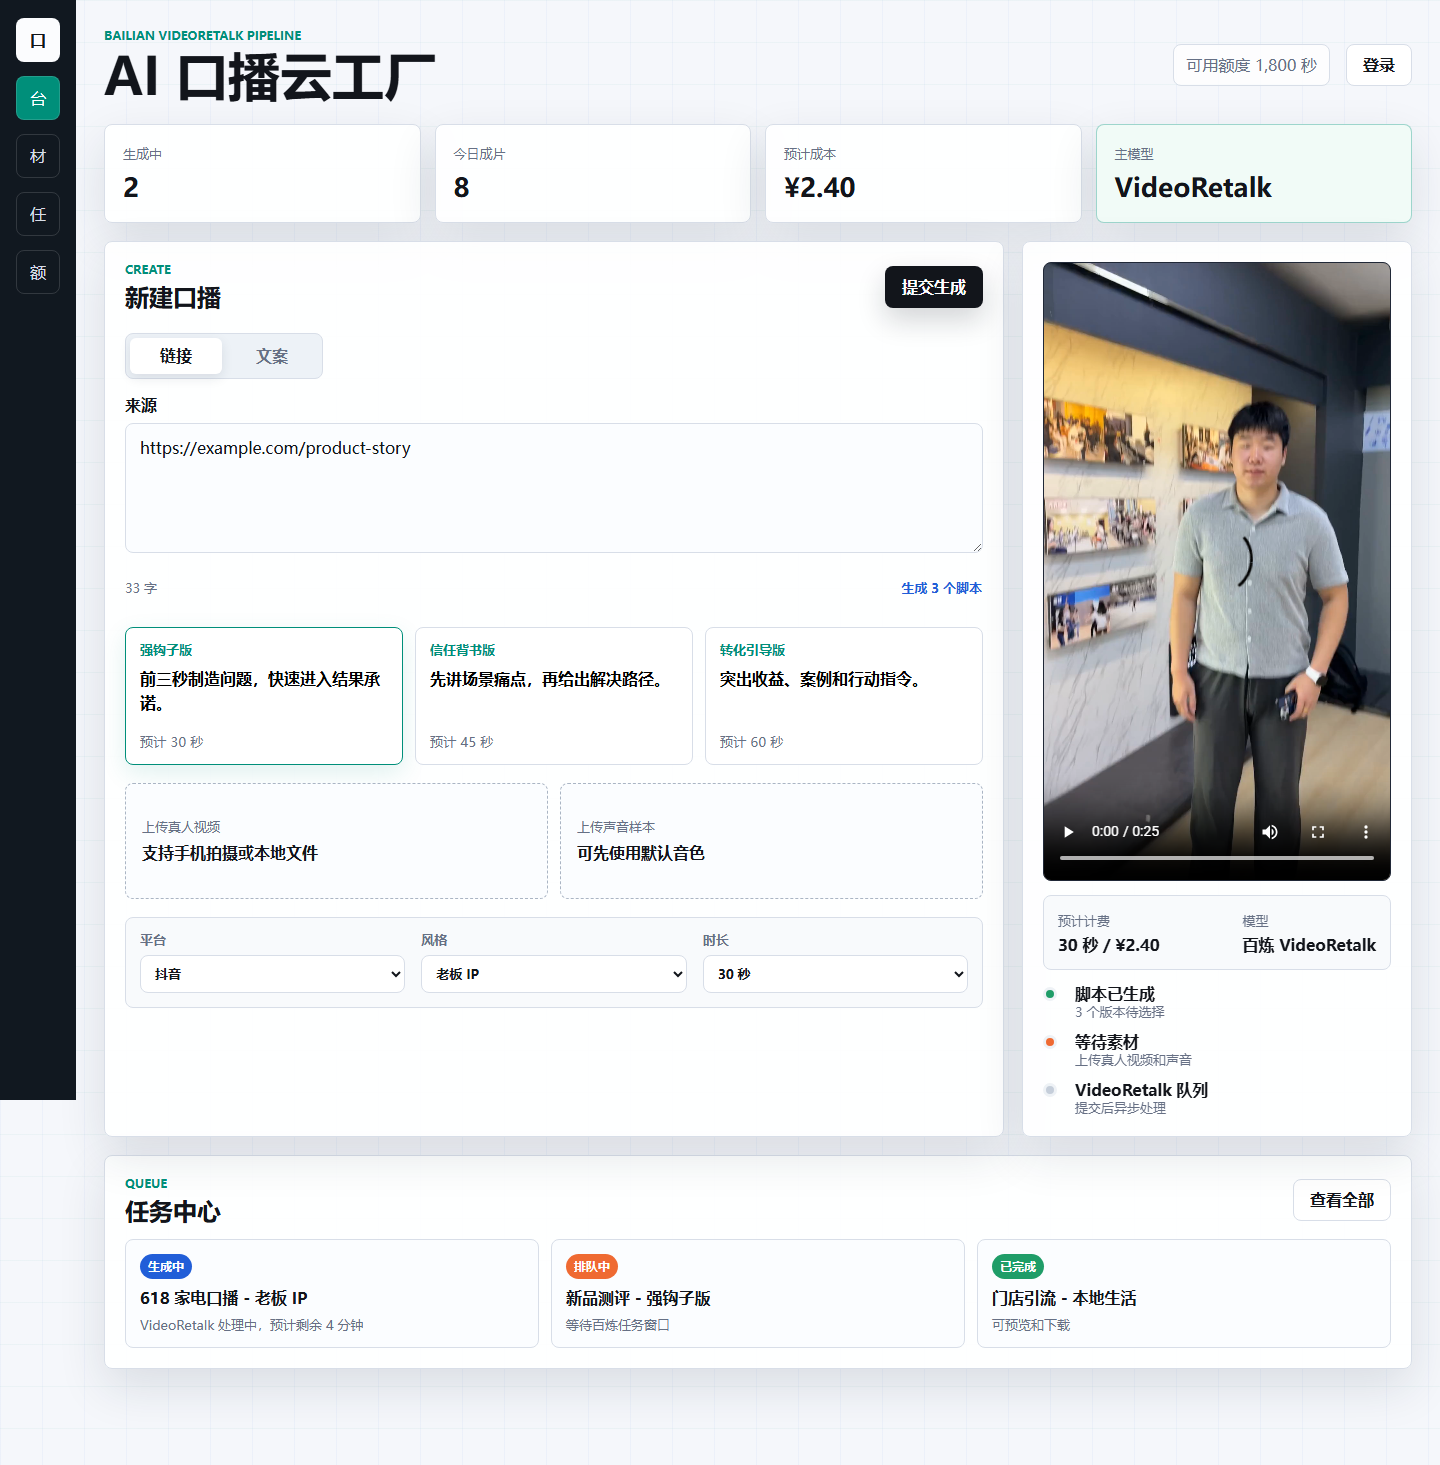The width and height of the screenshot is (1440, 1465).
Task: Open the 时长 dropdown showing 30 秒
Action: pos(835,974)
